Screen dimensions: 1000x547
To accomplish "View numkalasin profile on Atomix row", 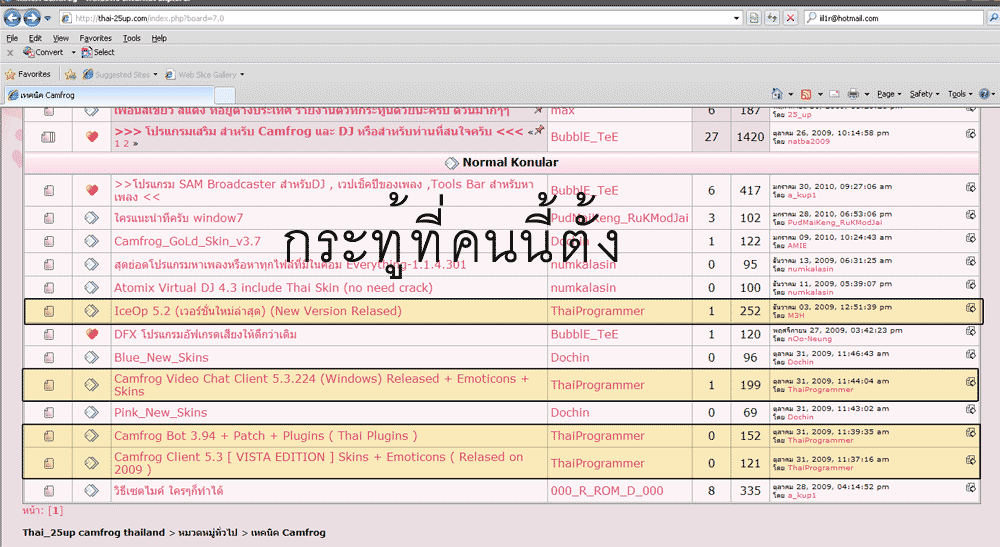I will point(584,288).
